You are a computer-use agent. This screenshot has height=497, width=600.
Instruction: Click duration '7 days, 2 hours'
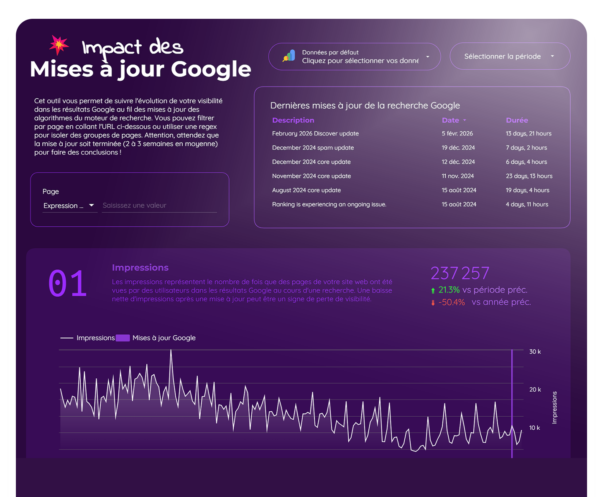526,148
